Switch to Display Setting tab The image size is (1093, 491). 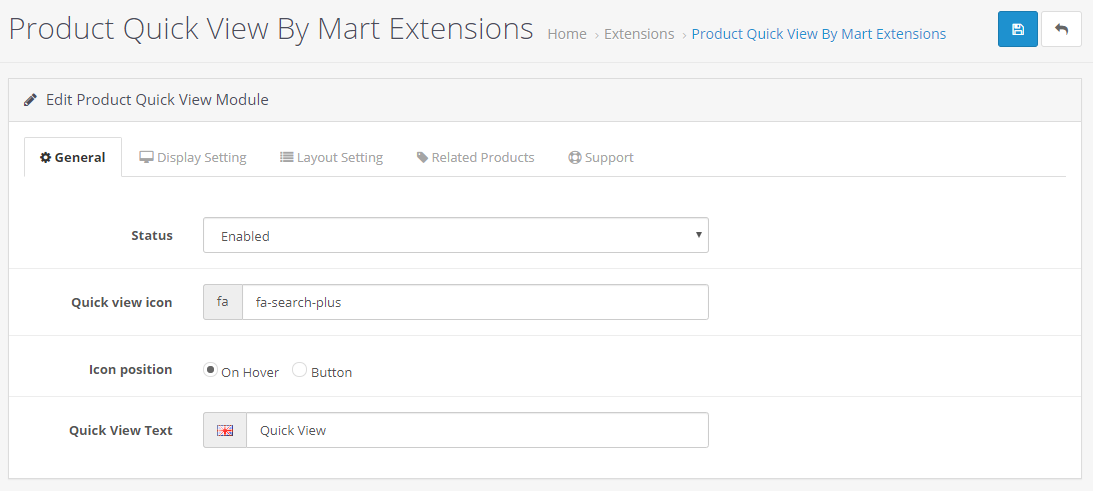click(200, 157)
